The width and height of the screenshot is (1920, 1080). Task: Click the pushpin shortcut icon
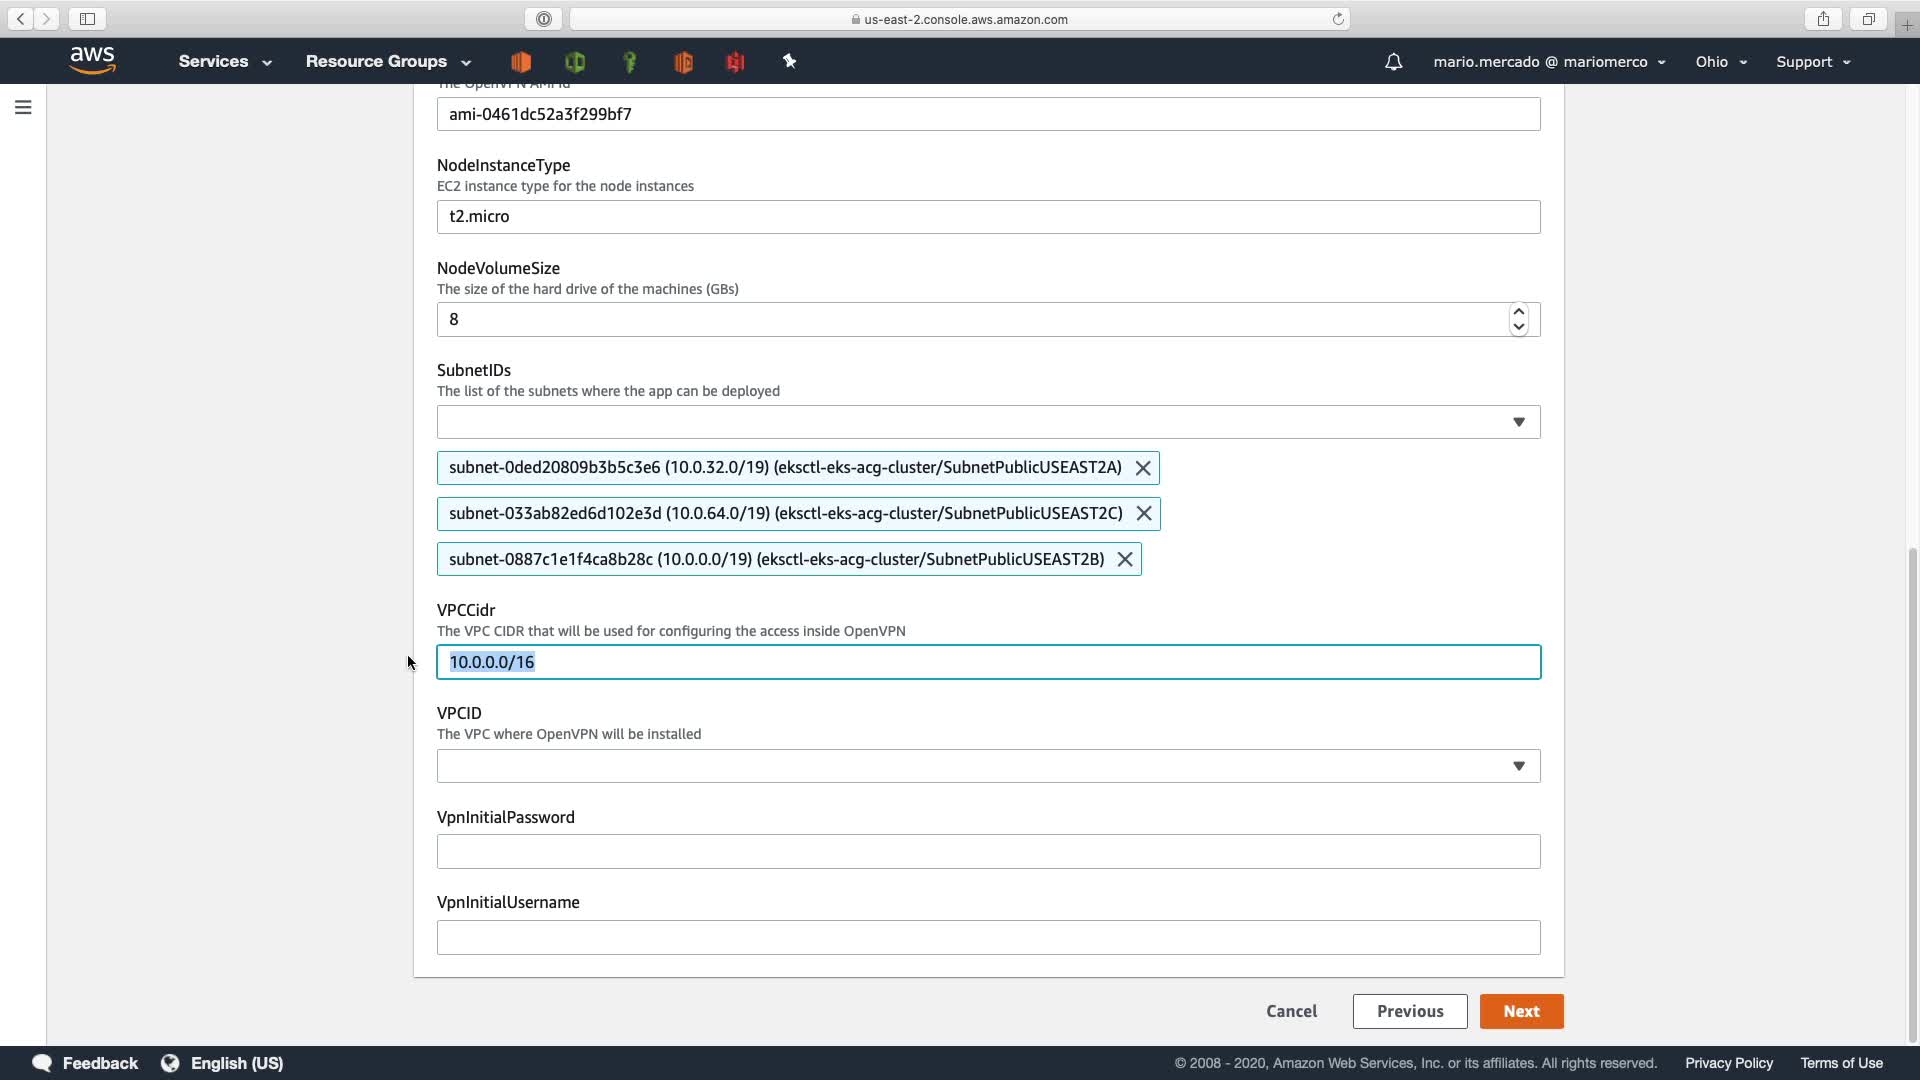[789, 62]
